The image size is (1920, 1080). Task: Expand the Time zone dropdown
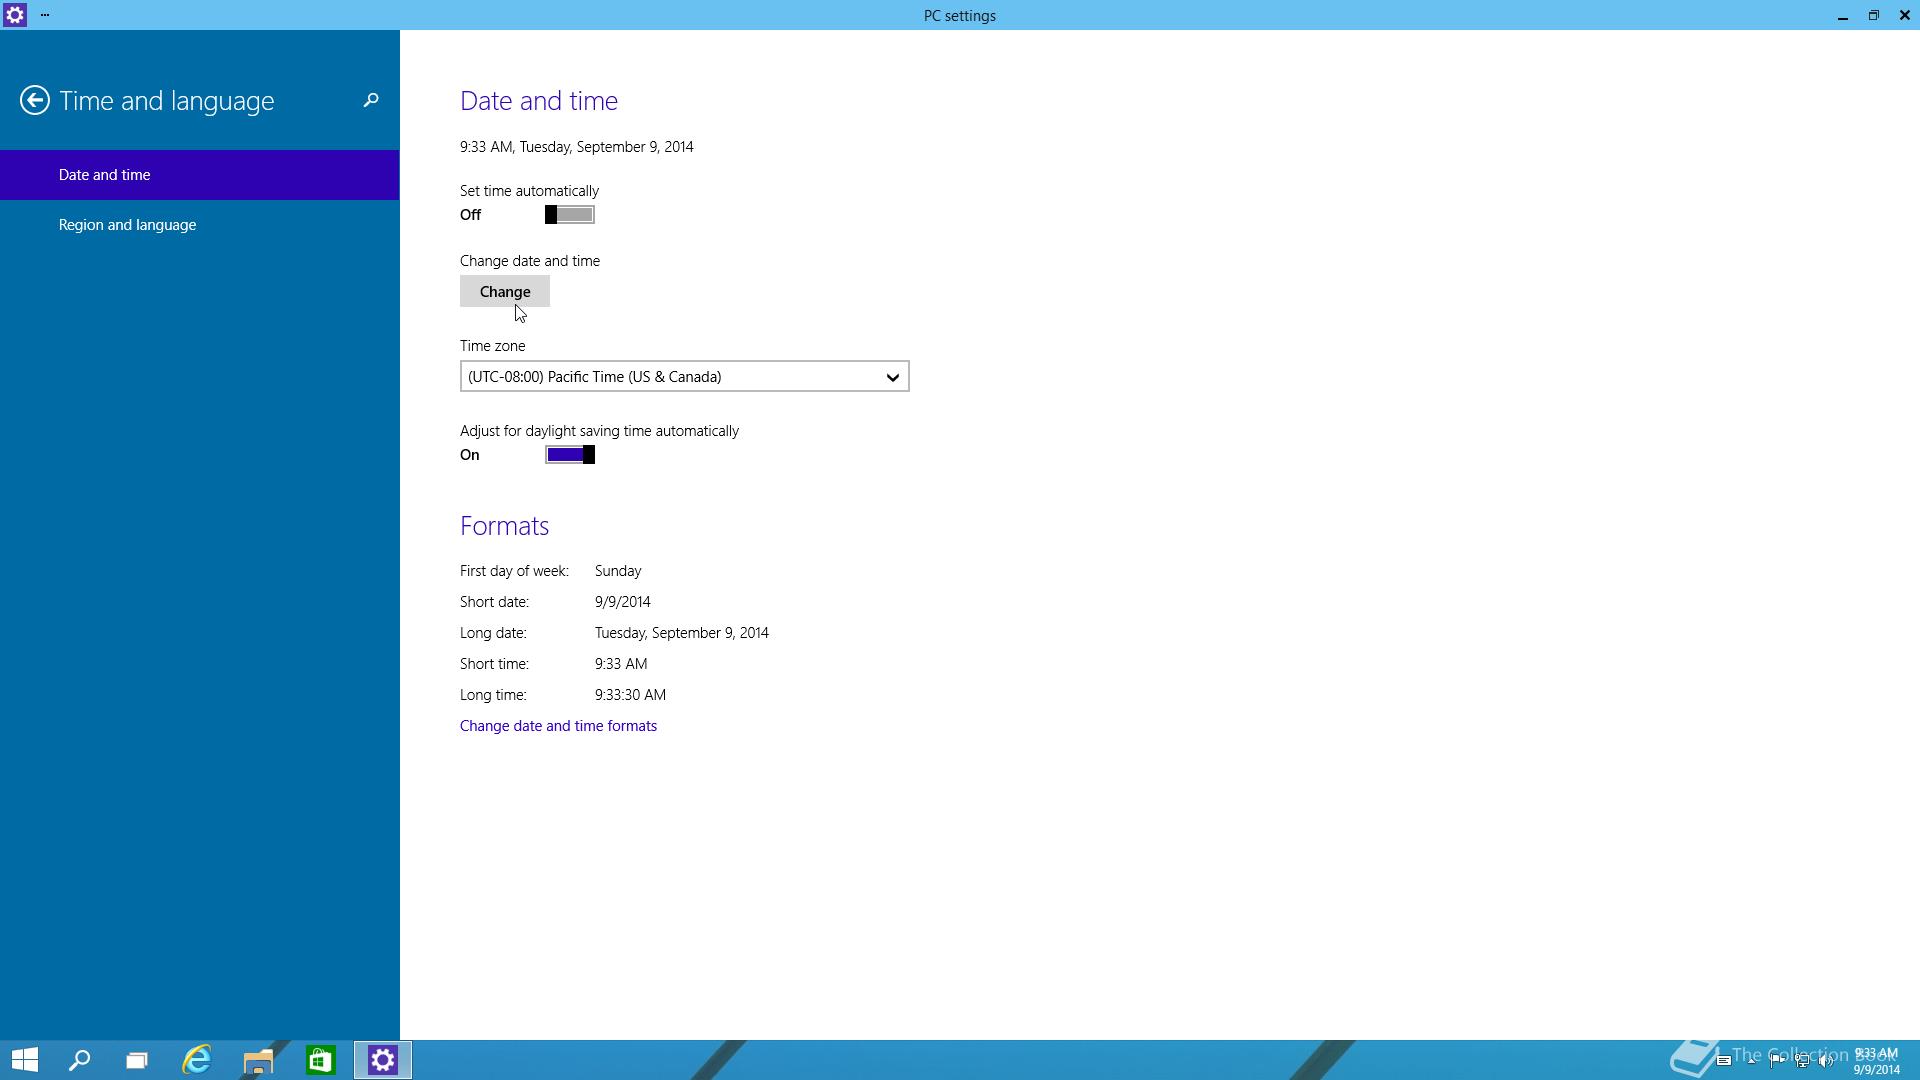click(x=684, y=377)
